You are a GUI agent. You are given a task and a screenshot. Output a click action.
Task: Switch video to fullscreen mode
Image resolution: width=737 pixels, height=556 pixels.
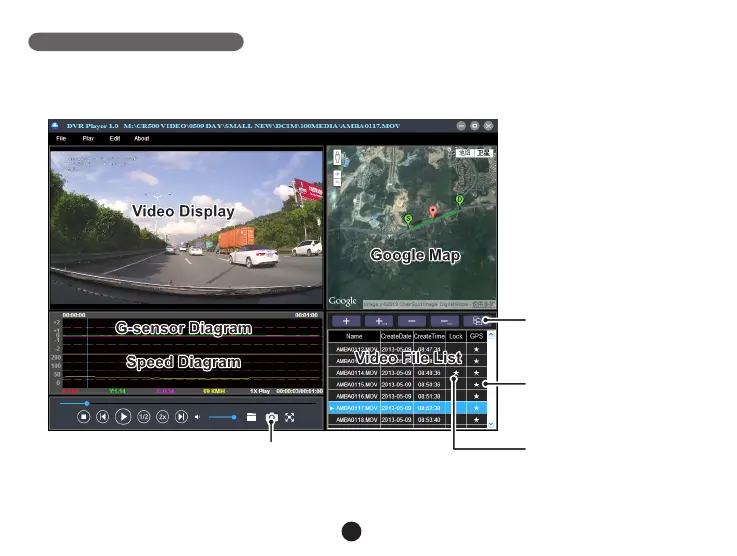coord(290,417)
